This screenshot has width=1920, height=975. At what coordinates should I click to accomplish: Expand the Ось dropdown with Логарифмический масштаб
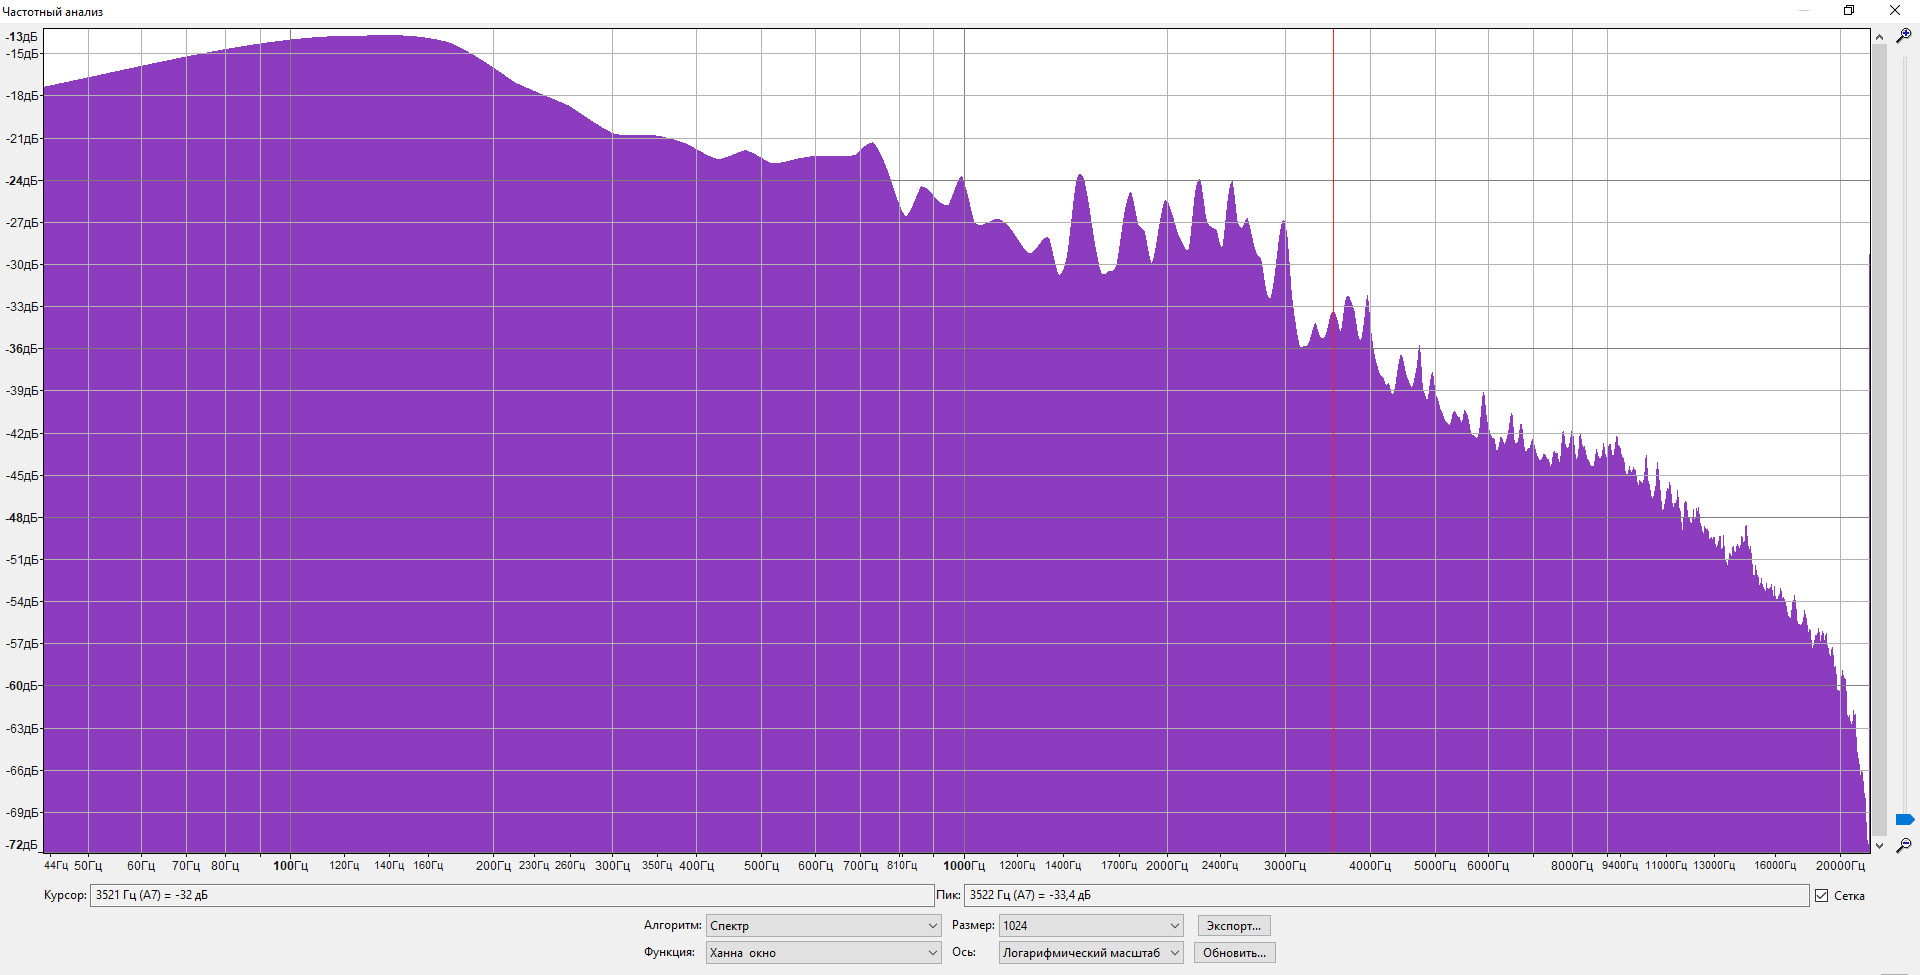point(1091,953)
